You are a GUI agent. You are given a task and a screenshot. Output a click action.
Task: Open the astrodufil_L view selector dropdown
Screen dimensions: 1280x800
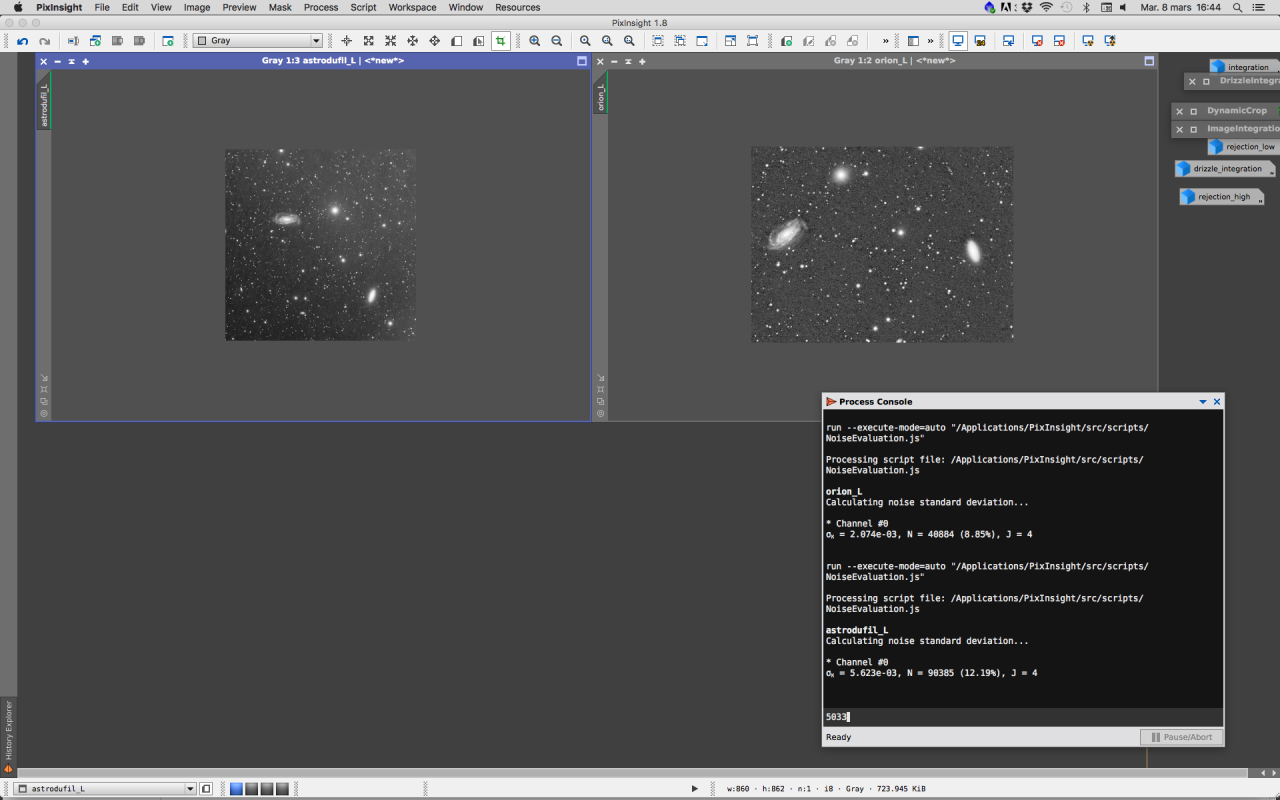[x=105, y=789]
